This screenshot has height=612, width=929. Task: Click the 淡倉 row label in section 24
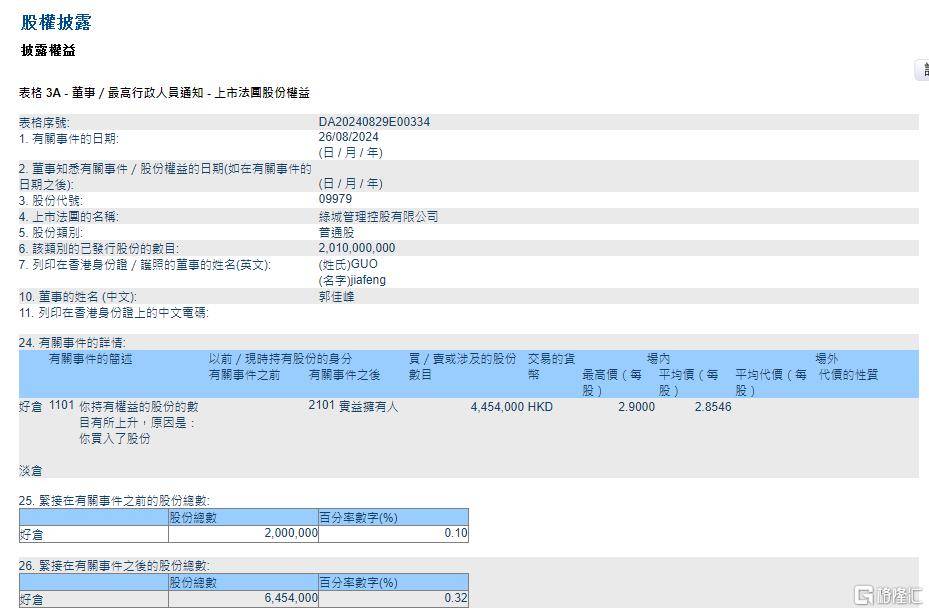tap(31, 471)
